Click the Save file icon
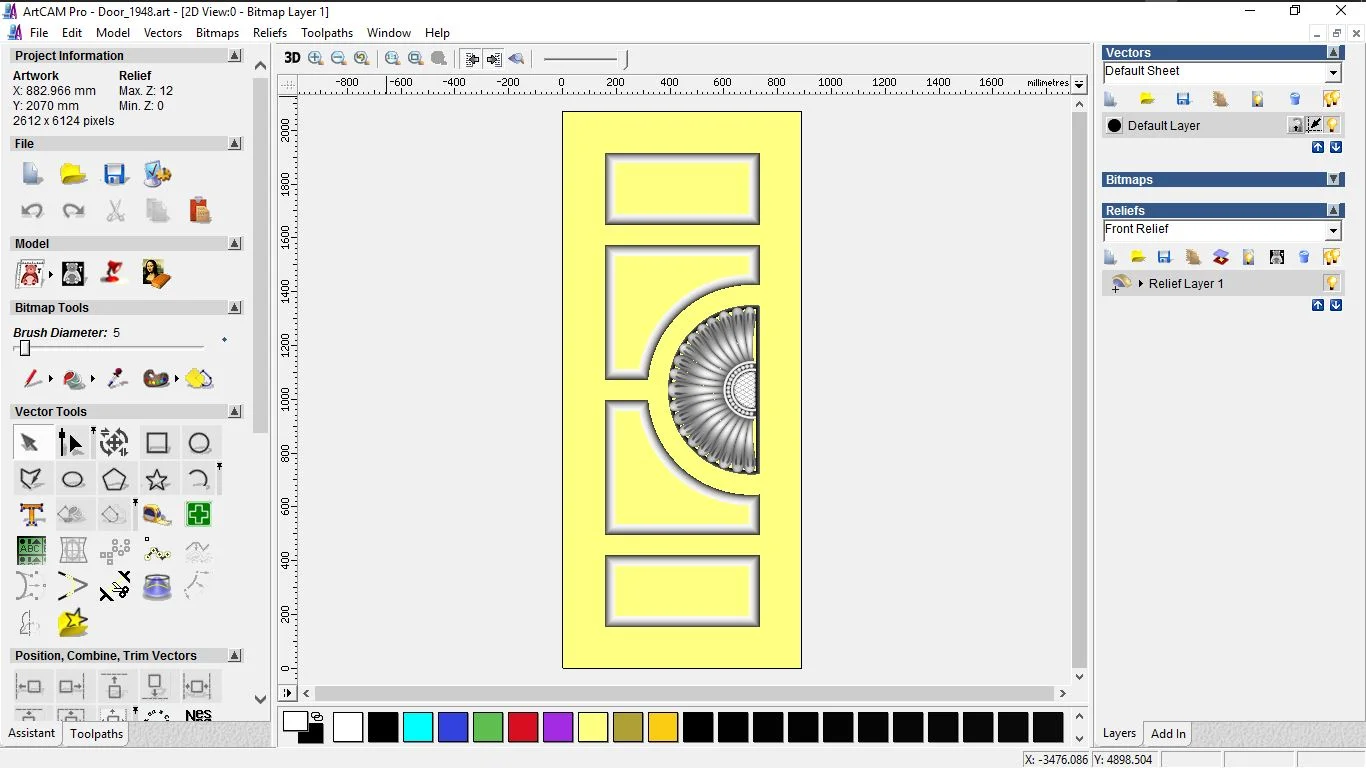 point(115,174)
